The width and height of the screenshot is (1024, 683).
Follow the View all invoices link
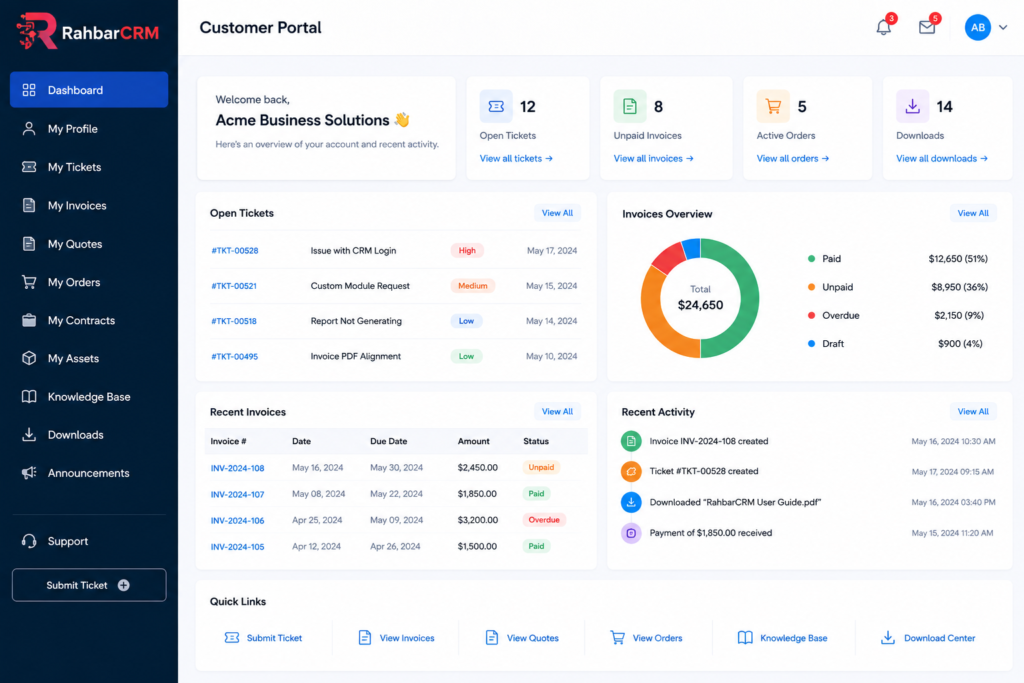(x=653, y=159)
